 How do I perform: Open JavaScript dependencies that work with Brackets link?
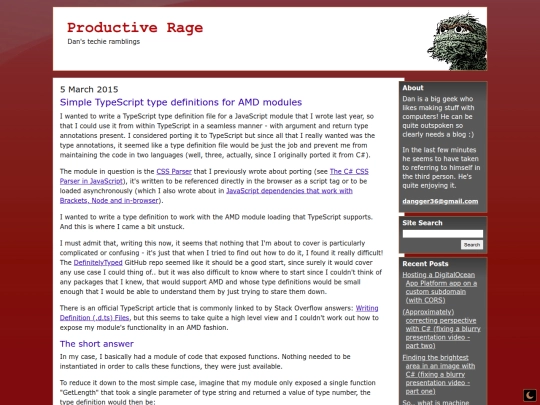206,196
